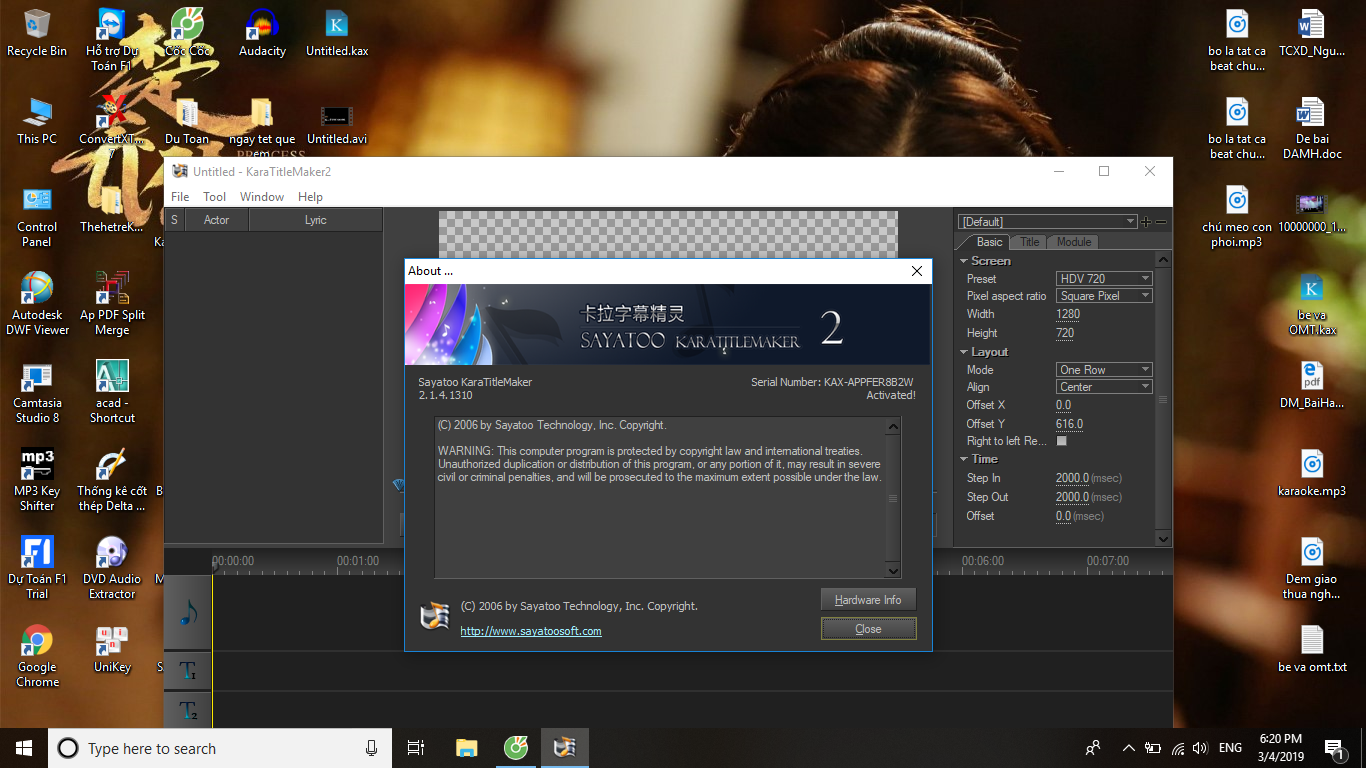Open the karaoke.mp3 desktop file
Viewport: 1366px width, 768px height.
(x=1312, y=473)
